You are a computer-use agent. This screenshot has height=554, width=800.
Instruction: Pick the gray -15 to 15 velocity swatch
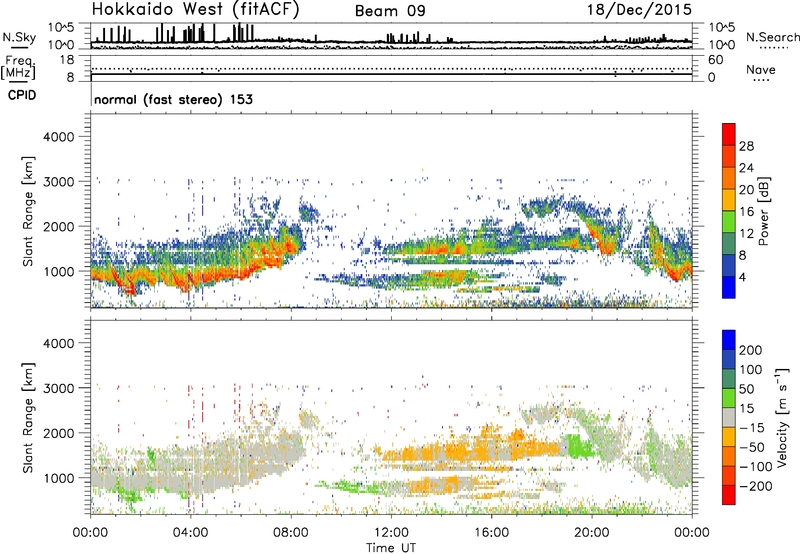(729, 418)
